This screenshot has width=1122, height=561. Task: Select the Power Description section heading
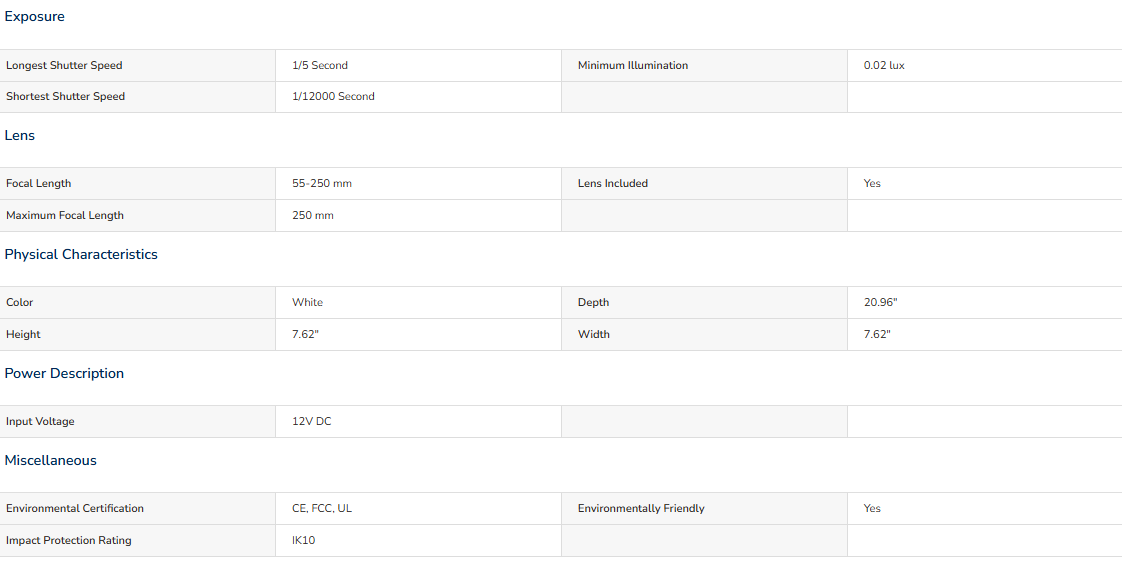64,374
